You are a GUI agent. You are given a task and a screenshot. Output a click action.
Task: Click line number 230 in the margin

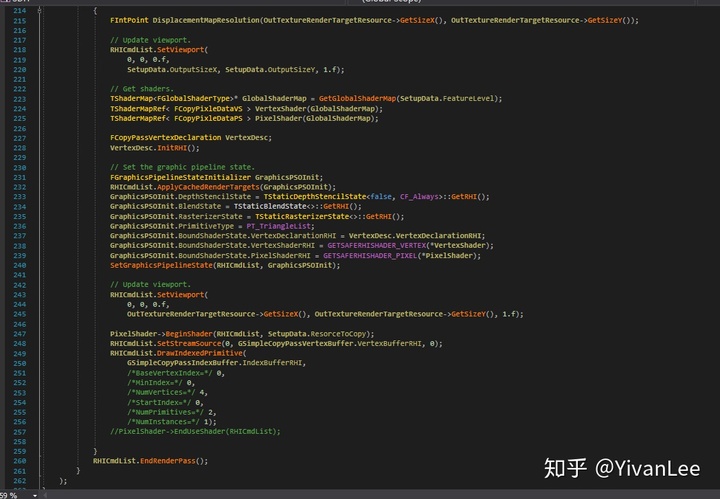20,168
